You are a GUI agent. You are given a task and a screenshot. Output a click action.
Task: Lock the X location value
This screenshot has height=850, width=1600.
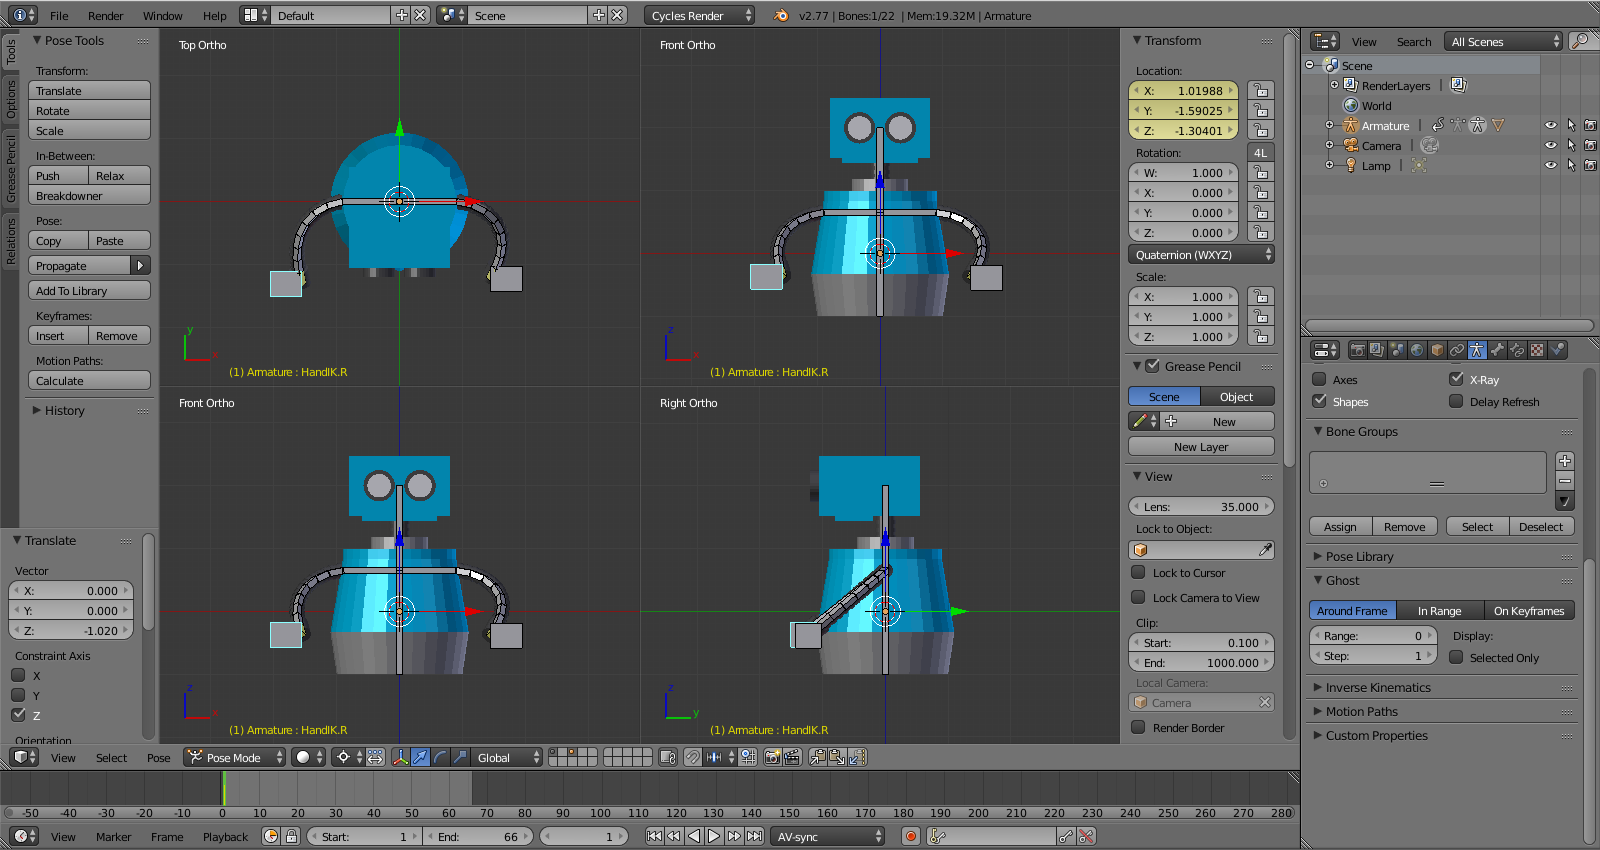tap(1261, 91)
